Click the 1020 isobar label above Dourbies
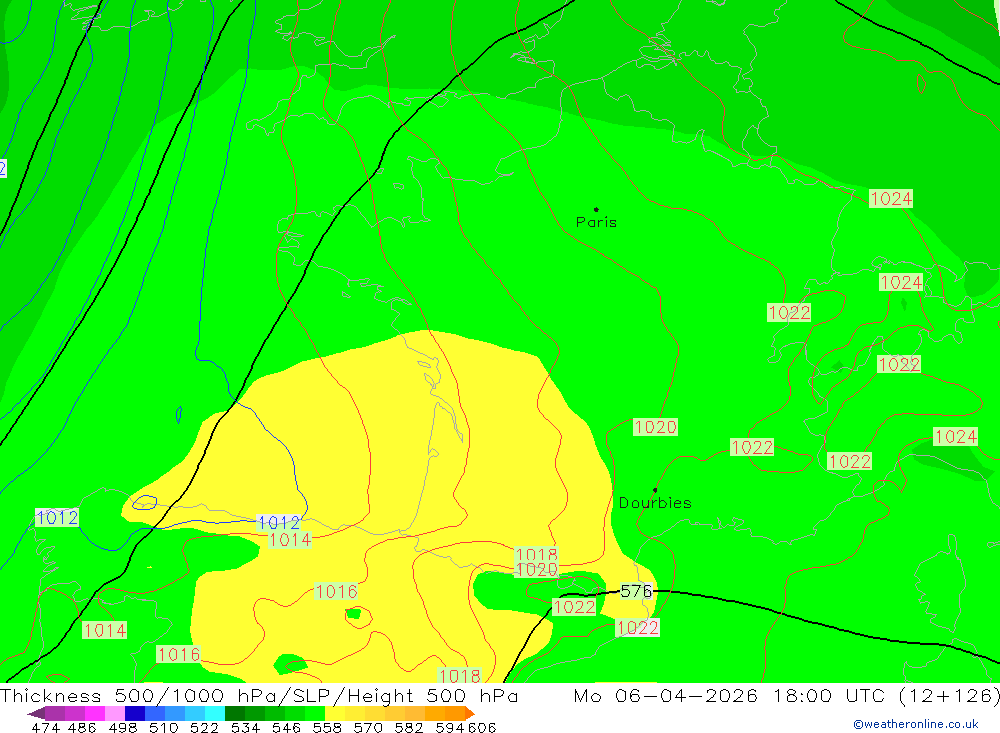The width and height of the screenshot is (1000, 733). pos(655,427)
